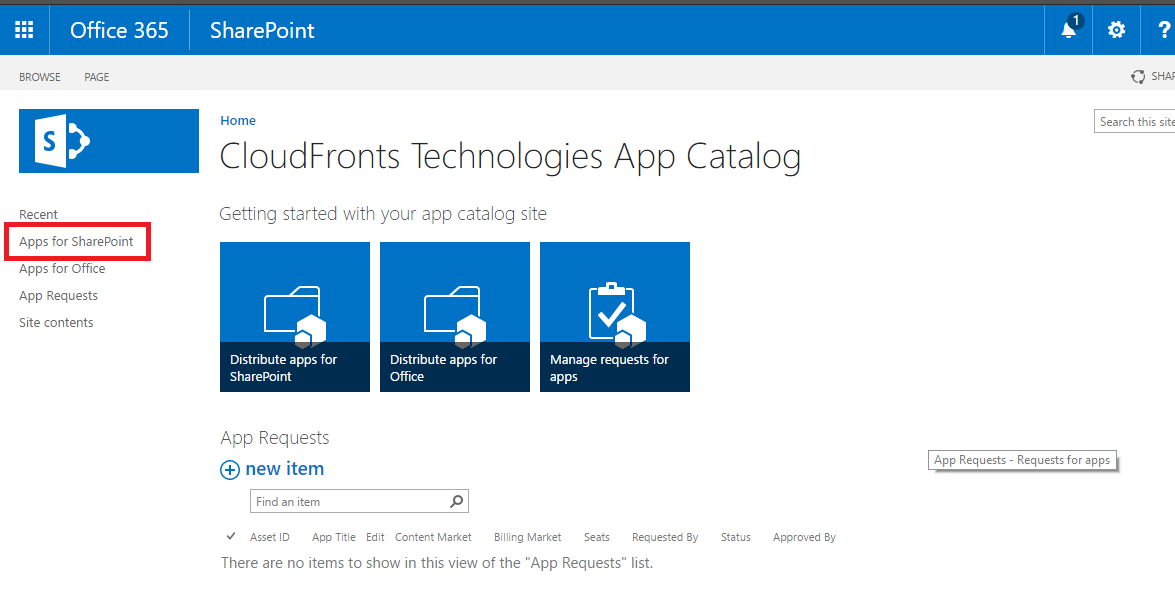Open Site contents in left navigation
The image size is (1175, 595).
[x=56, y=322]
